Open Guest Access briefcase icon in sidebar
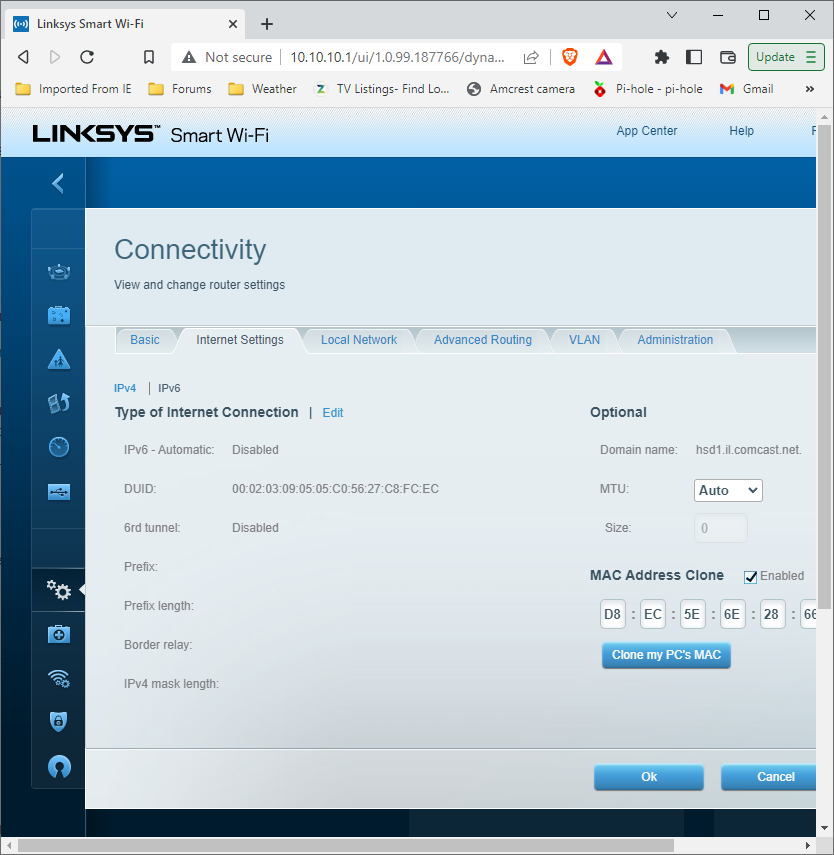This screenshot has height=855, width=834. pyautogui.click(x=59, y=315)
